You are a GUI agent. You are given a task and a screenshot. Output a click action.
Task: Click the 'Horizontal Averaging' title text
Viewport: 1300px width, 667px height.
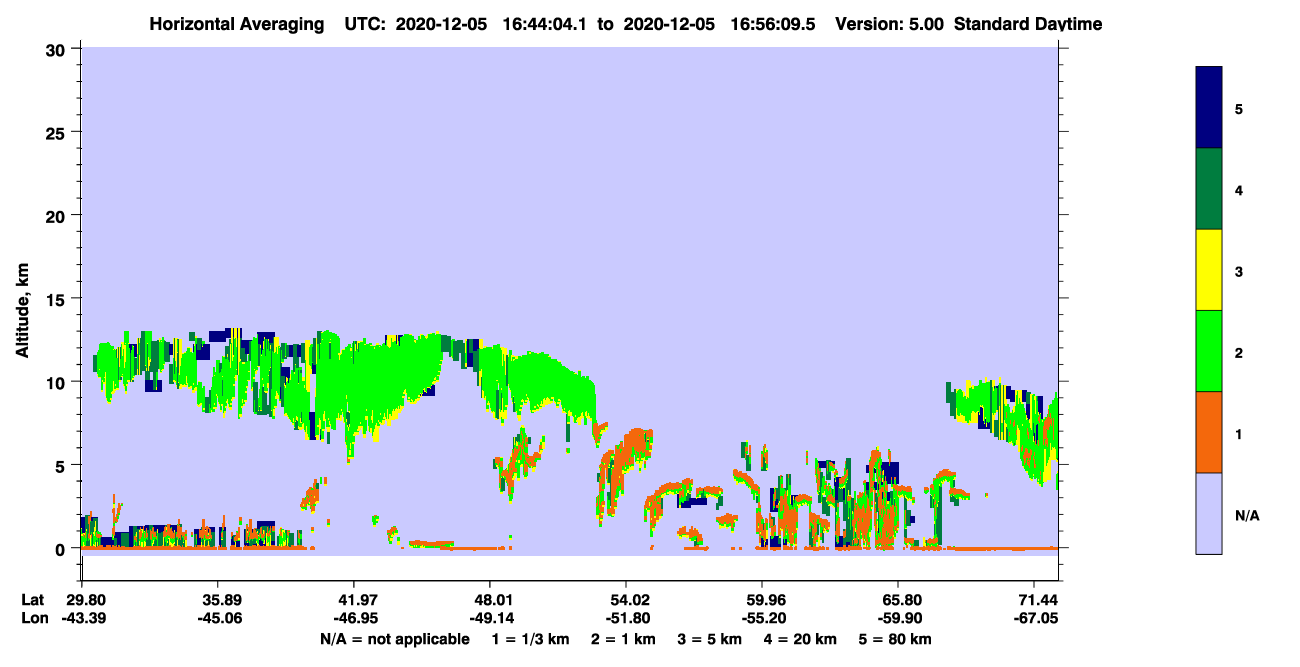coord(237,24)
